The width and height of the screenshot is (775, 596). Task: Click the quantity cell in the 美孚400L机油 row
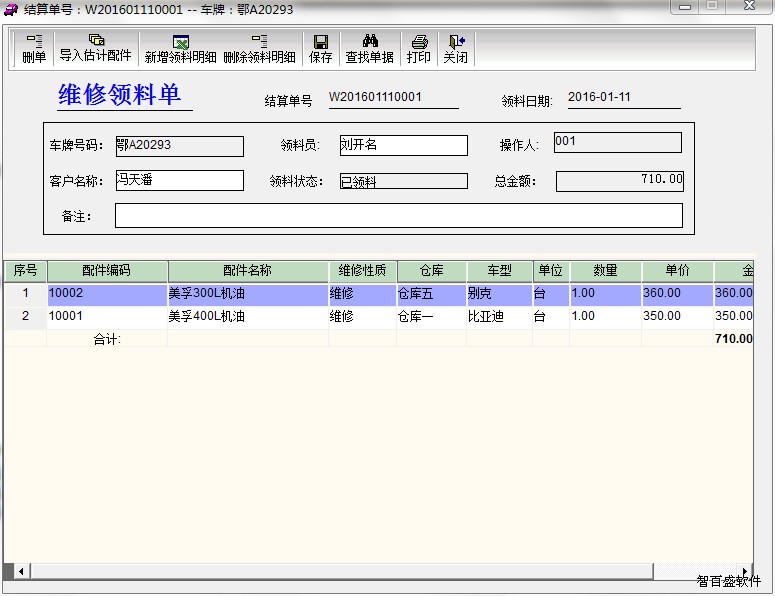coord(606,316)
